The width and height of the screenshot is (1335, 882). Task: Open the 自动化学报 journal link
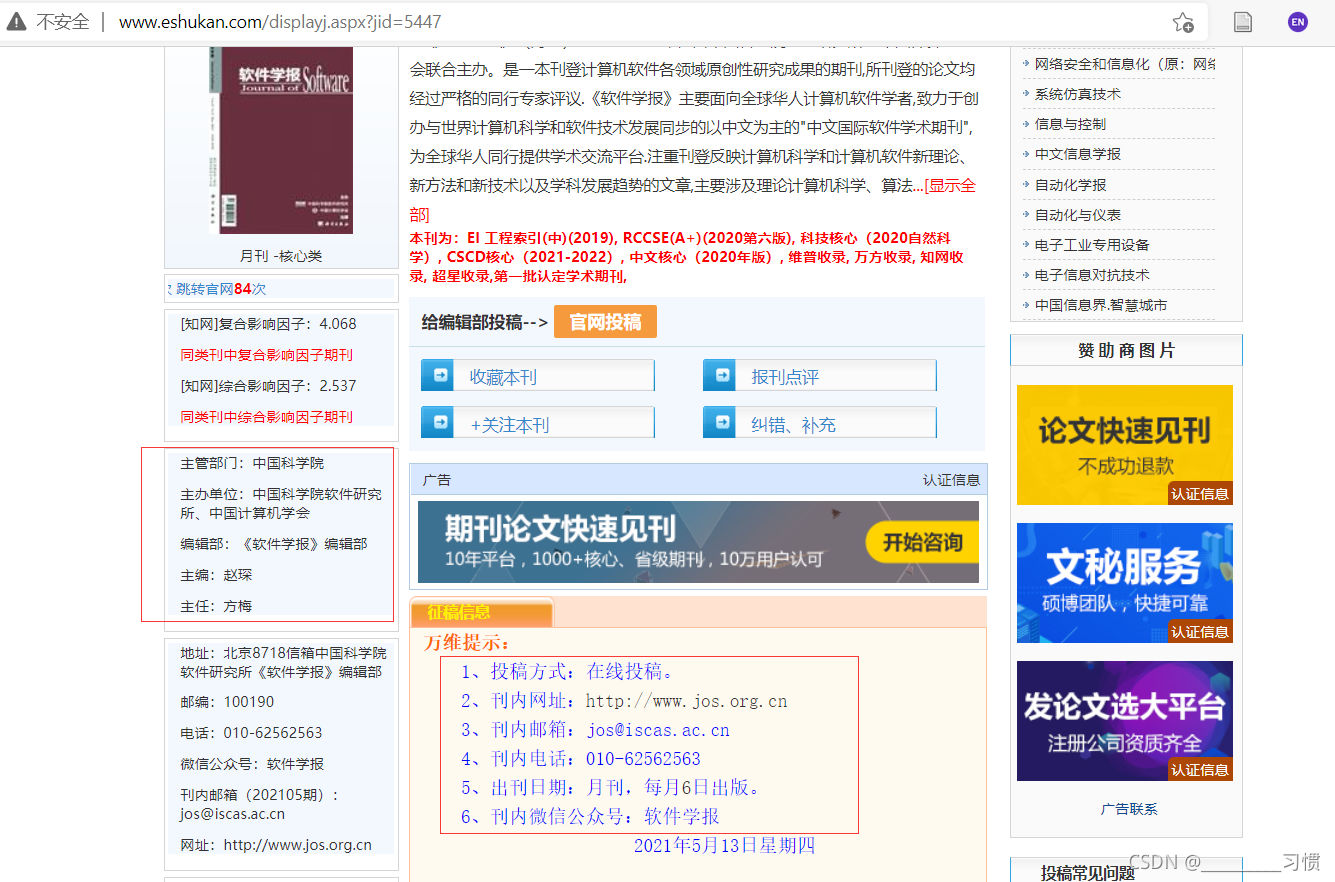point(1070,185)
